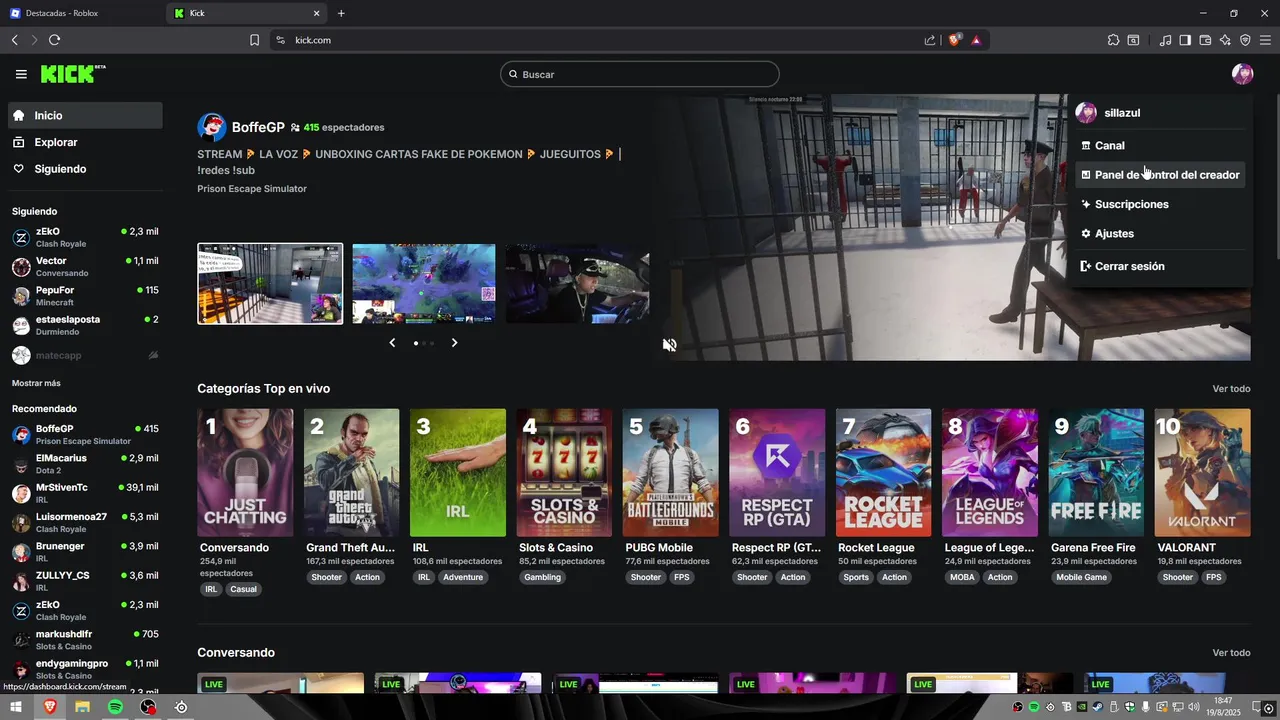Open Windows Start menu
The image size is (1280, 720).
(x=16, y=707)
